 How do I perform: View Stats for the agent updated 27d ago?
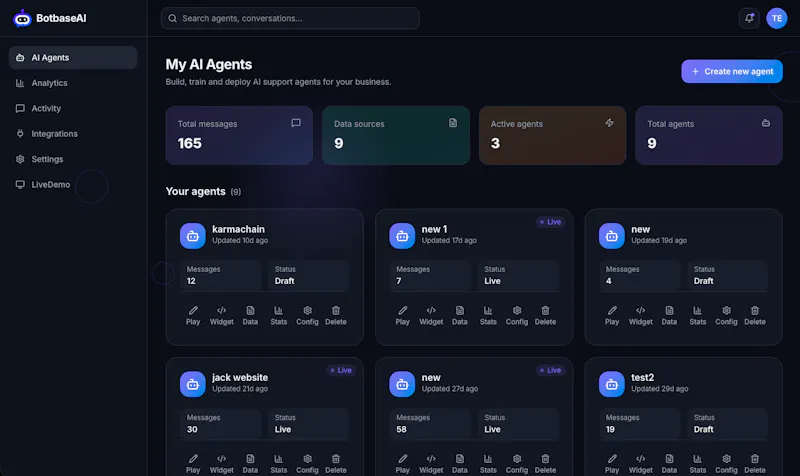pyautogui.click(x=488, y=464)
